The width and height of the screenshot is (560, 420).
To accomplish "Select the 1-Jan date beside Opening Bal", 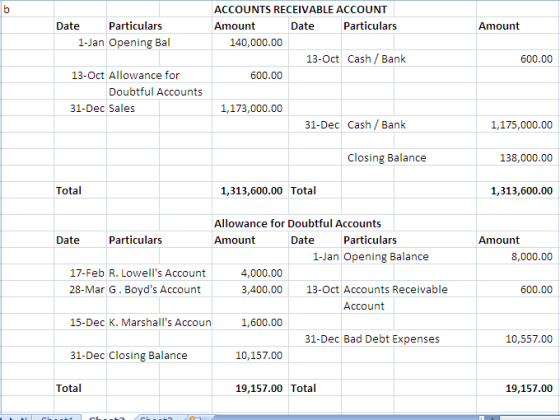I will pos(91,42).
